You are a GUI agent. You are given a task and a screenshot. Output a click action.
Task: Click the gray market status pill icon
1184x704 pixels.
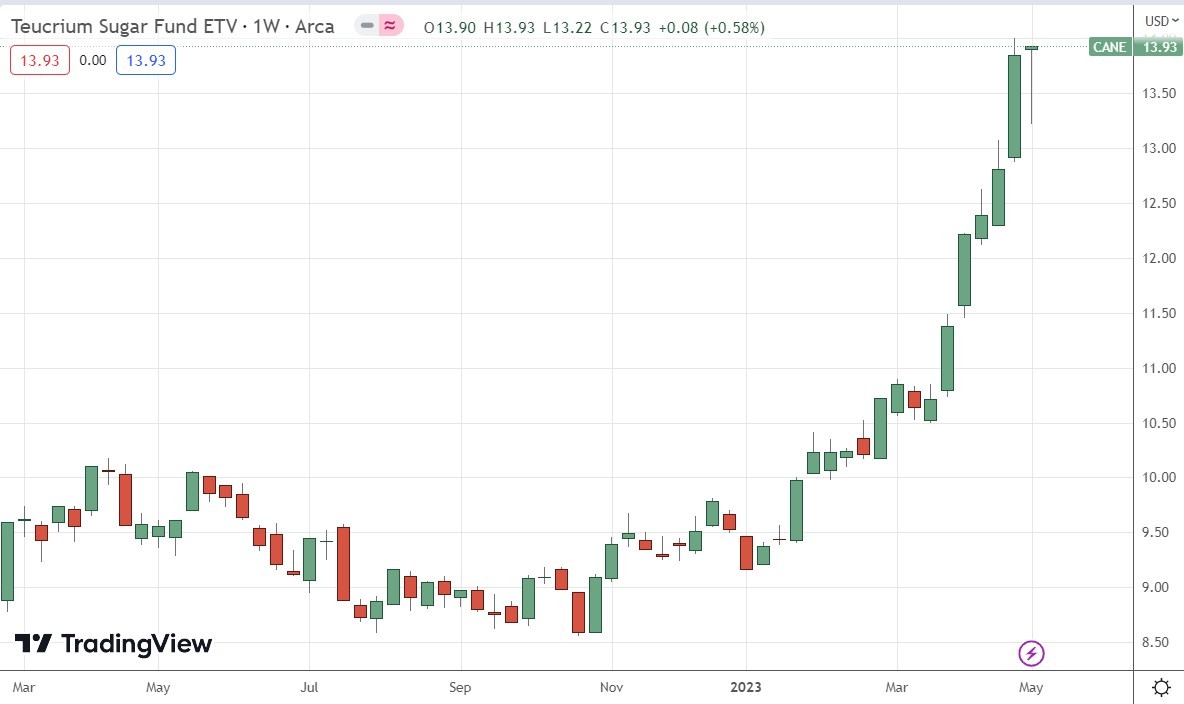[x=369, y=27]
